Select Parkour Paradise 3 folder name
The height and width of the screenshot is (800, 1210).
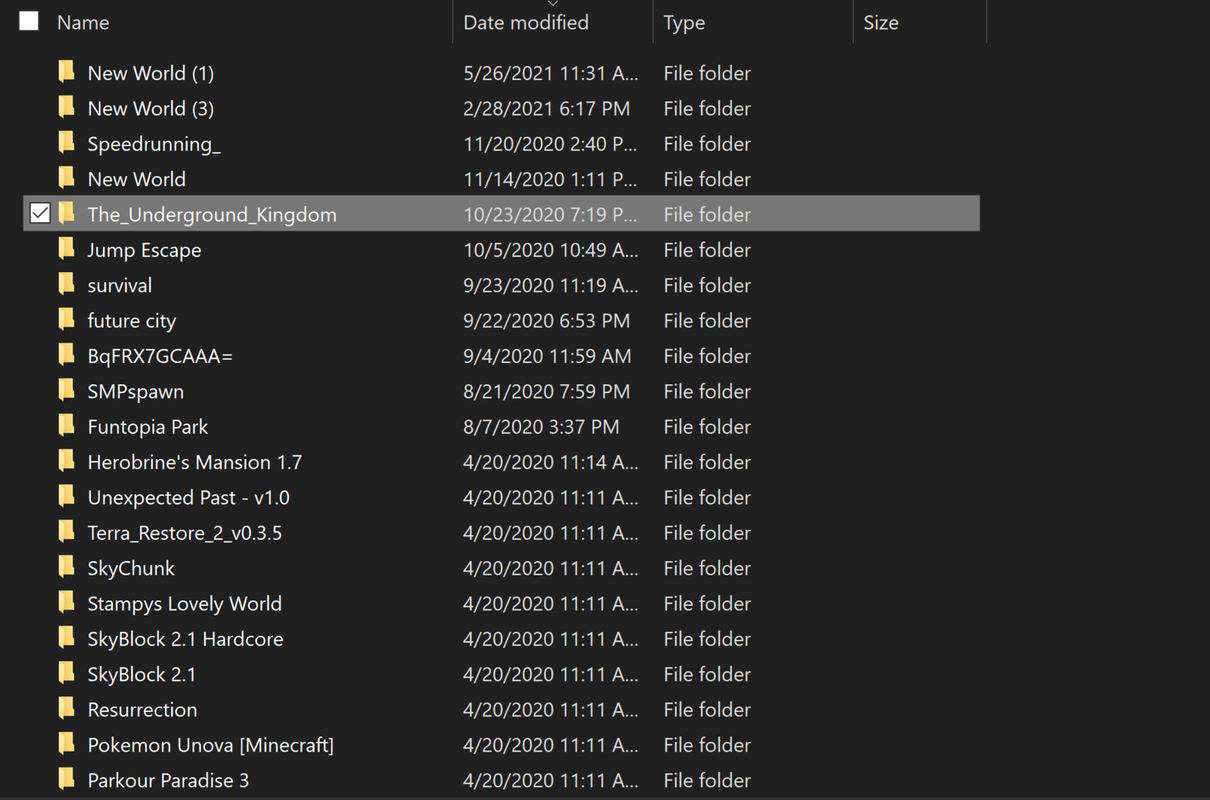(x=168, y=781)
